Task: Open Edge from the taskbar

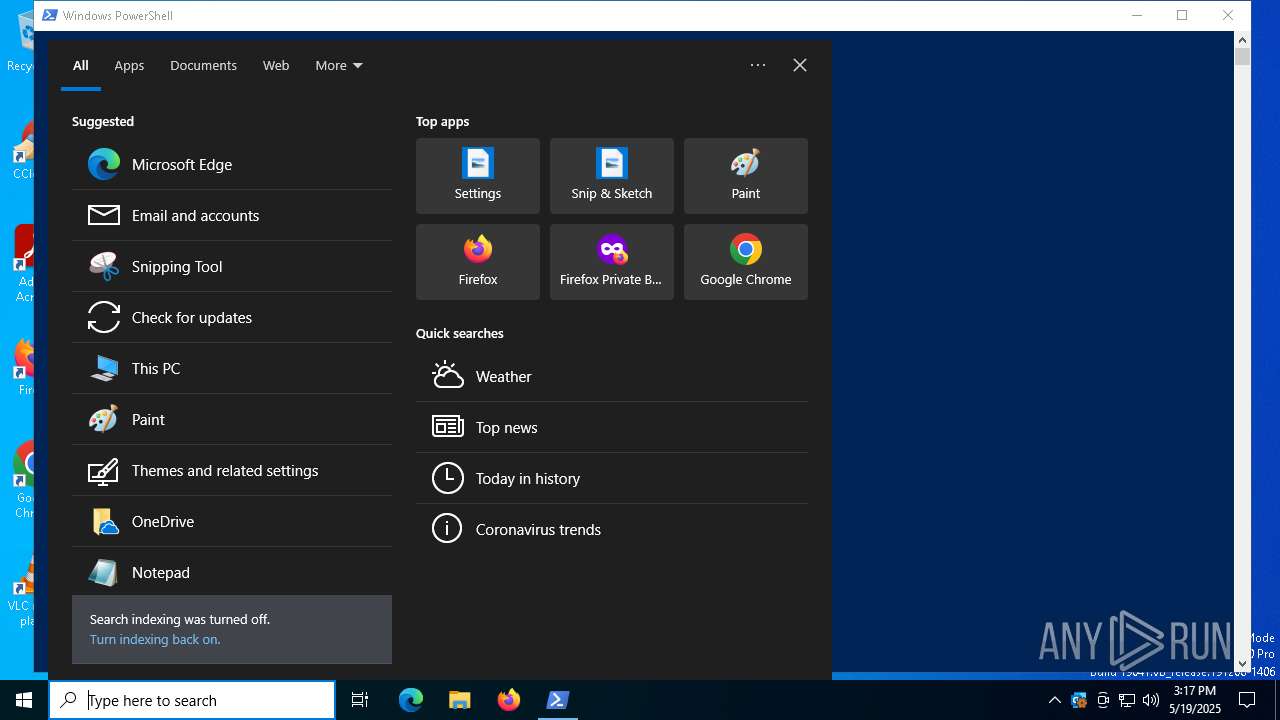Action: tap(411, 700)
